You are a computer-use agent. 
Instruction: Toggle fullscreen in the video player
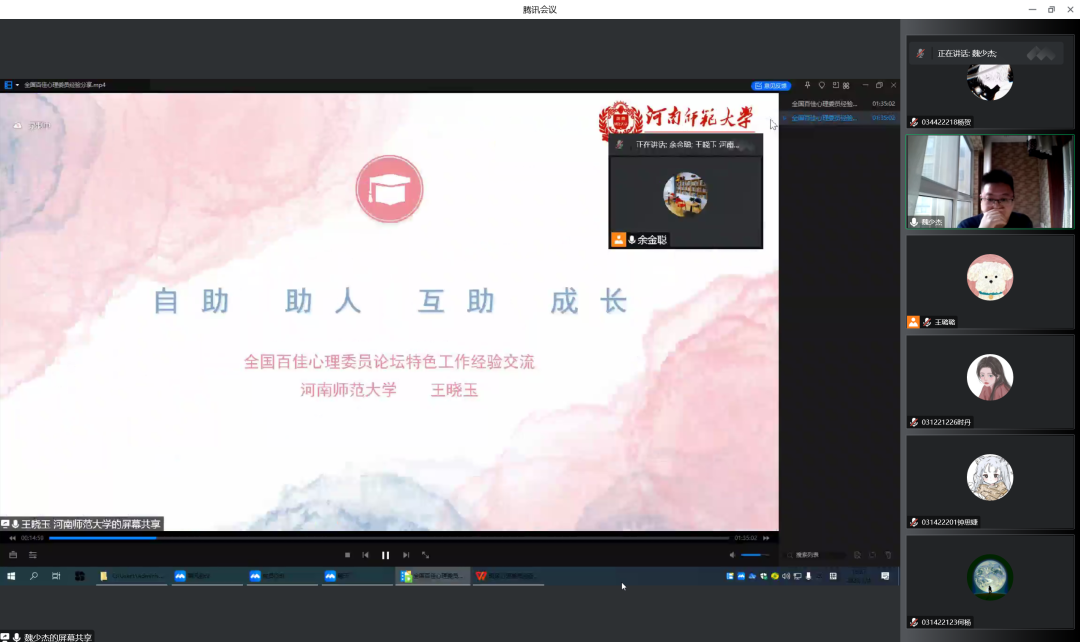pos(426,555)
